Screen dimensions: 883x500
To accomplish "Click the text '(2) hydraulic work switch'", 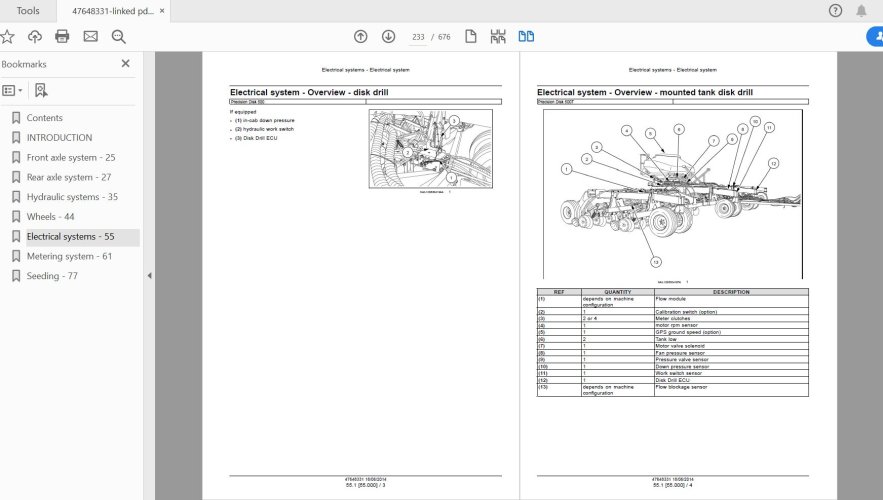I will tap(264, 129).
